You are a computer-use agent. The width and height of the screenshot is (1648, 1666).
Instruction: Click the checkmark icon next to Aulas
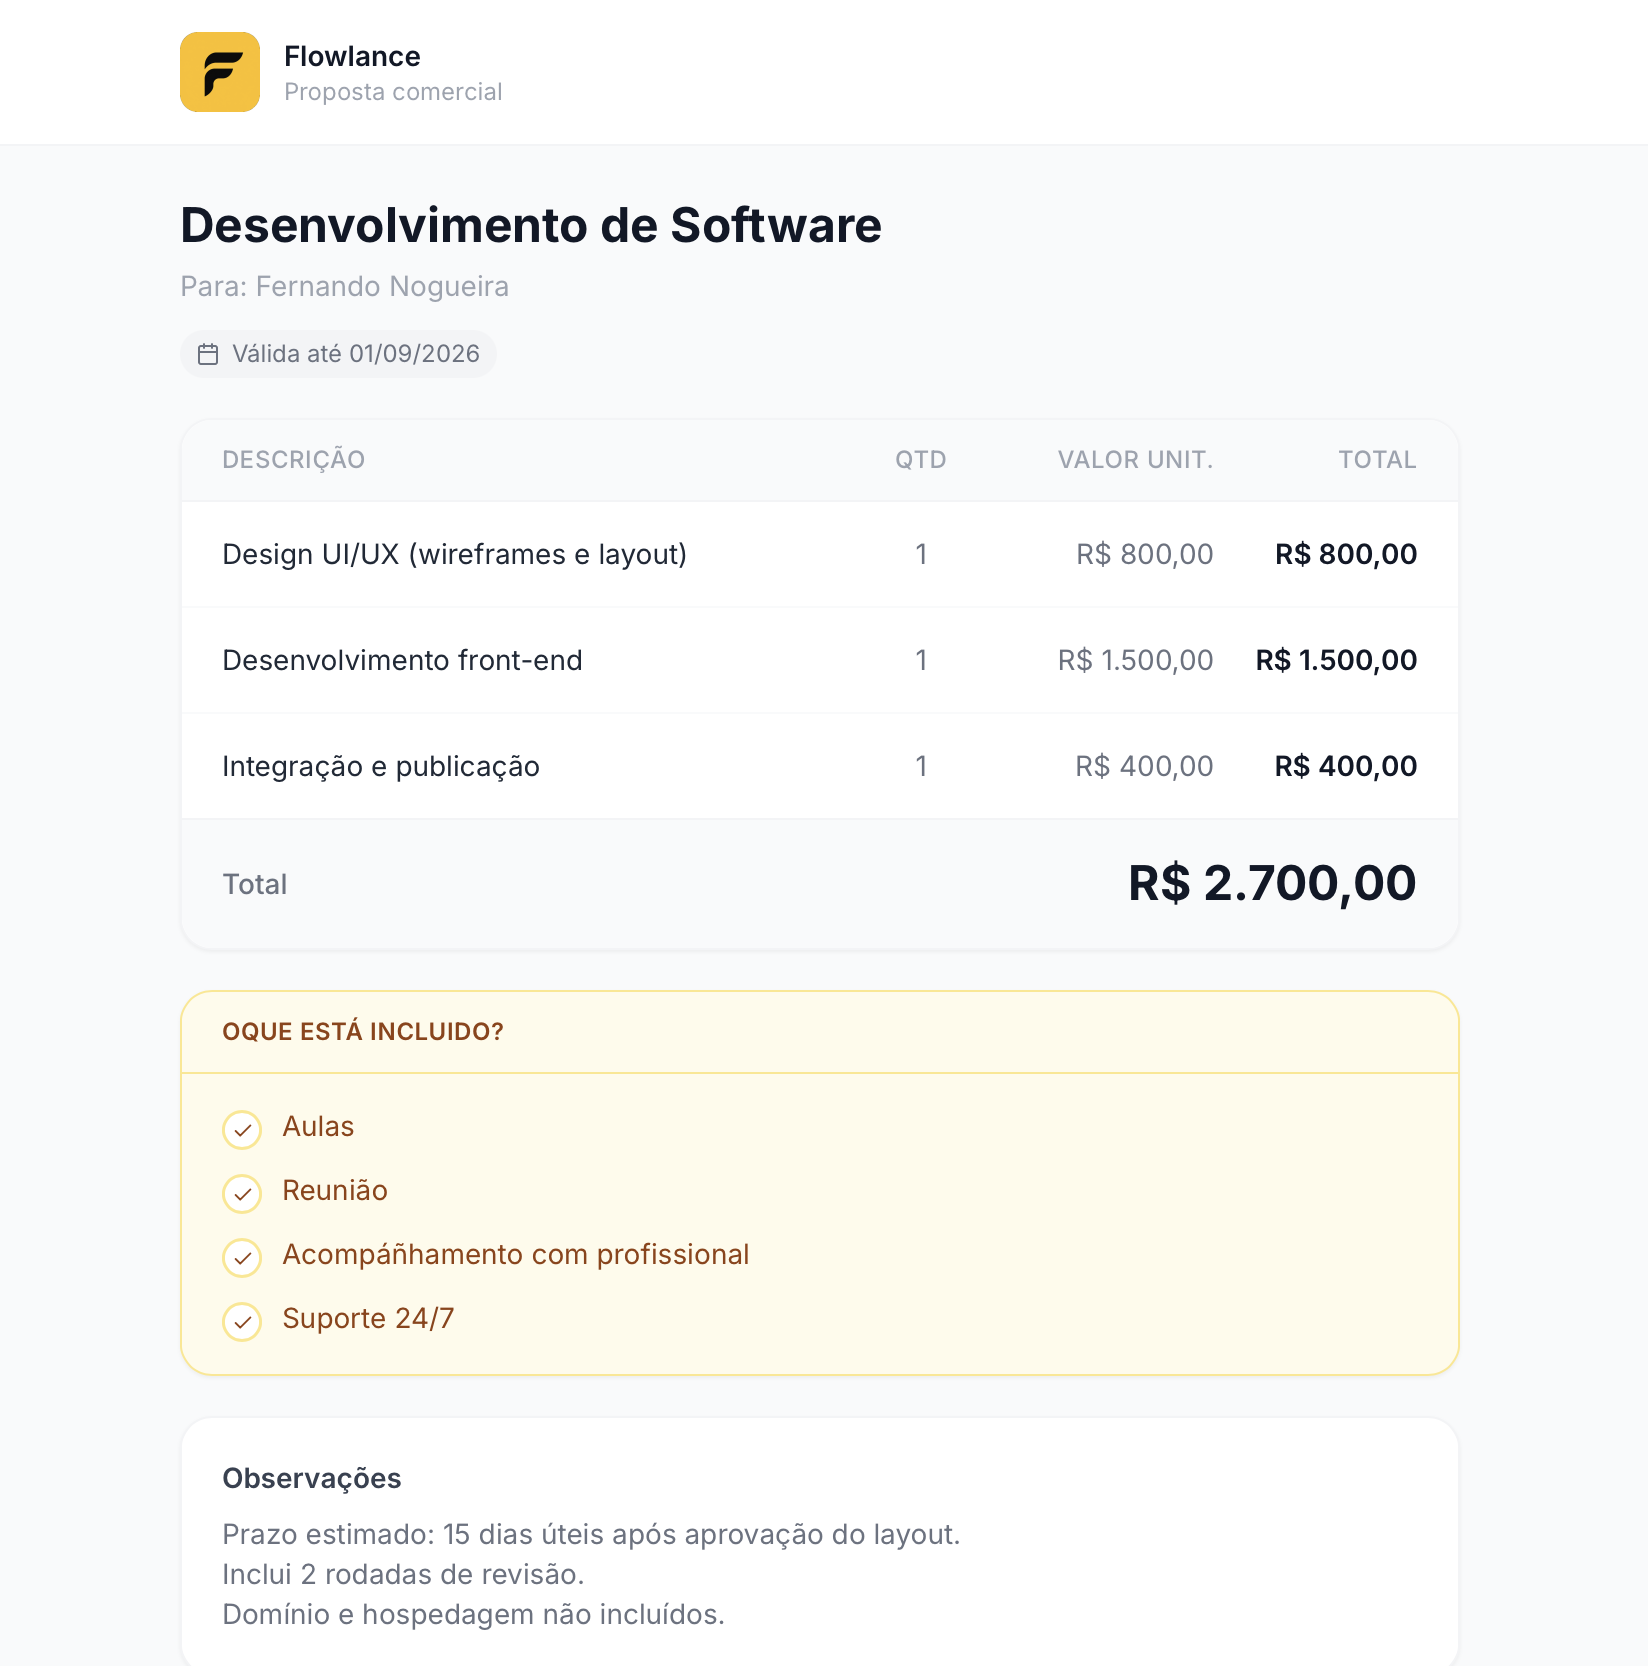242,1130
